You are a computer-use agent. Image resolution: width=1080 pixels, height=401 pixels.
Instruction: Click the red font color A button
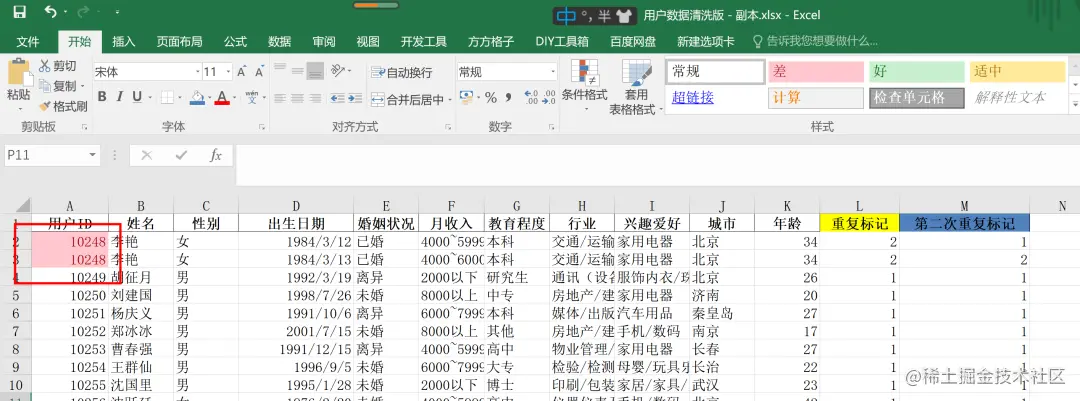(x=222, y=96)
